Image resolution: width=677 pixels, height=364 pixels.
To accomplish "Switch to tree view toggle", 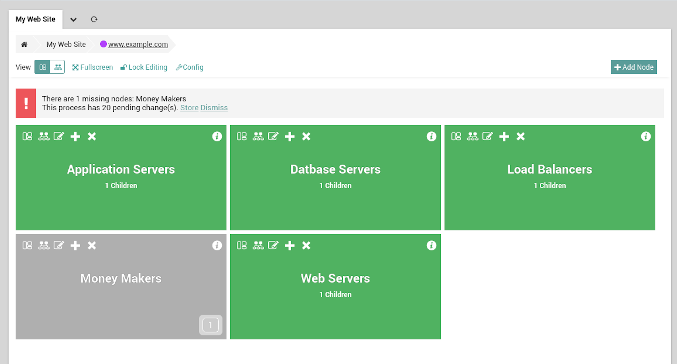I will pos(57,67).
